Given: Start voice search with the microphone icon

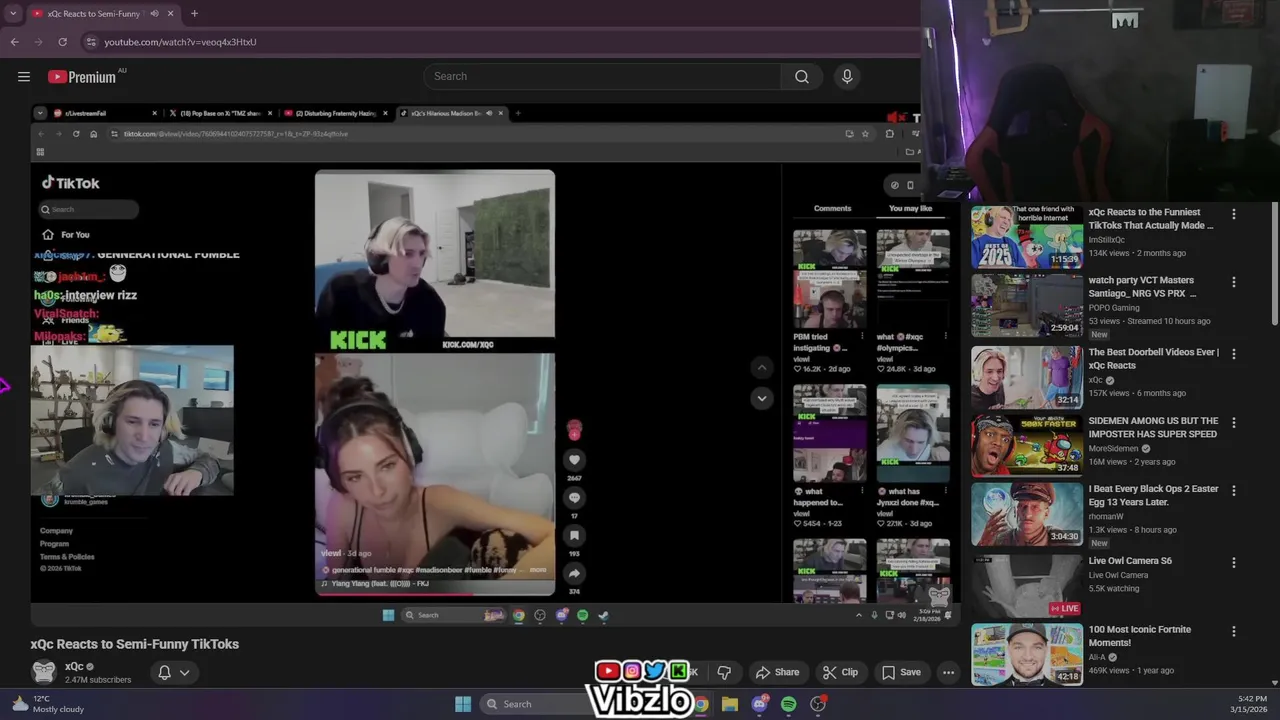Looking at the screenshot, I should (x=847, y=77).
